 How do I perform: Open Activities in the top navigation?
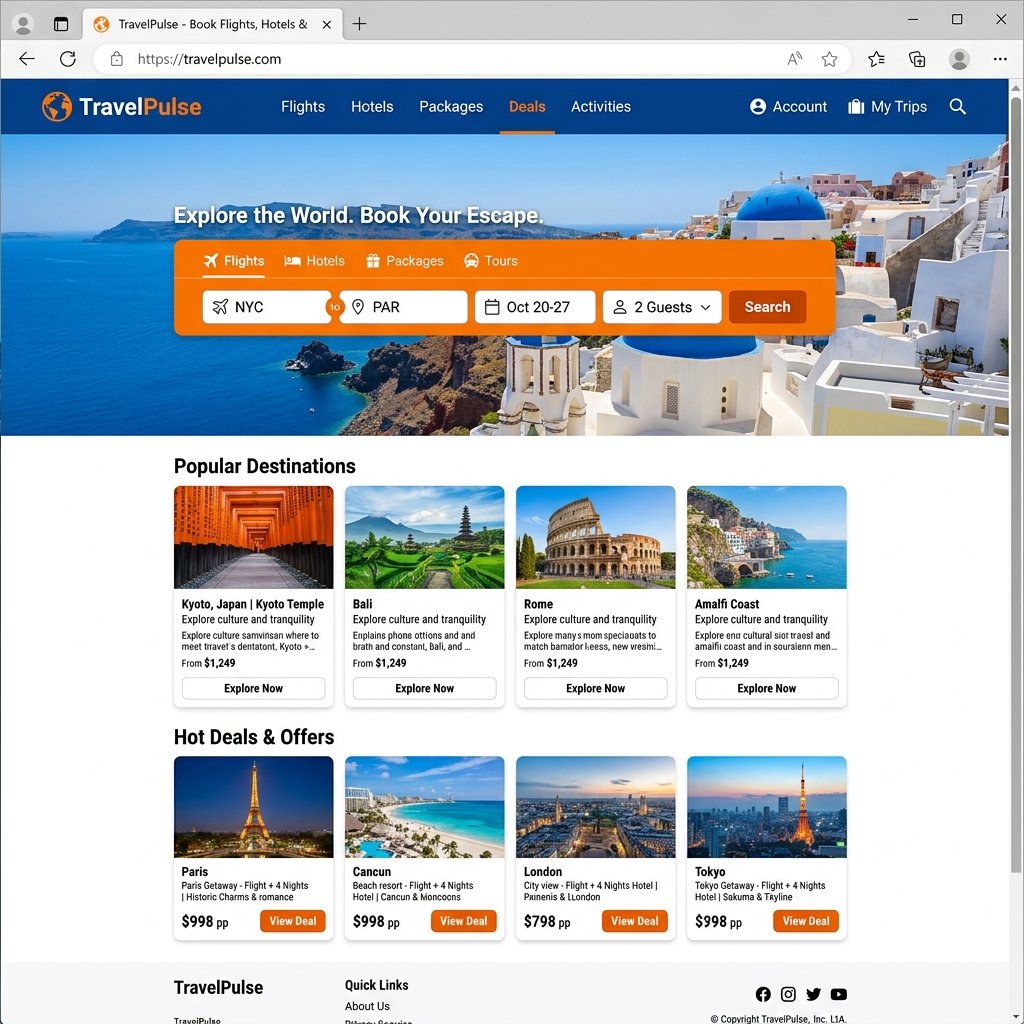coord(601,106)
